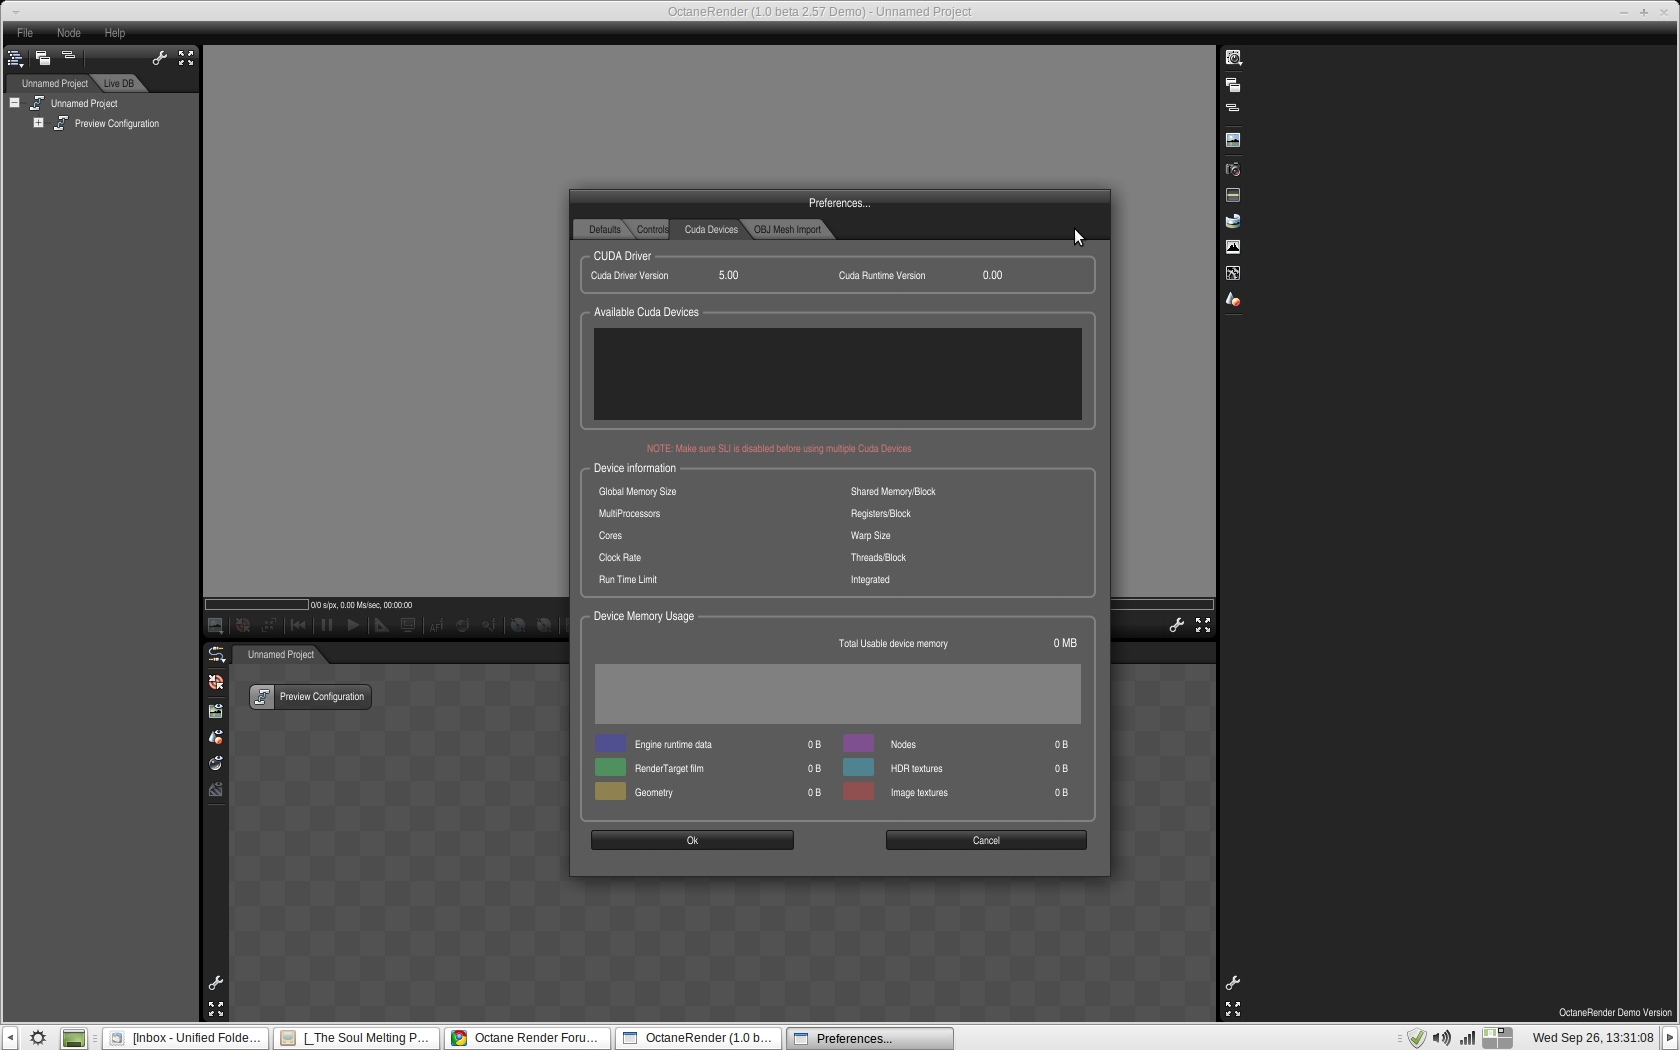This screenshot has height=1050, width=1680.
Task: Toggle render target visibility in graph editor
Action: (216, 711)
